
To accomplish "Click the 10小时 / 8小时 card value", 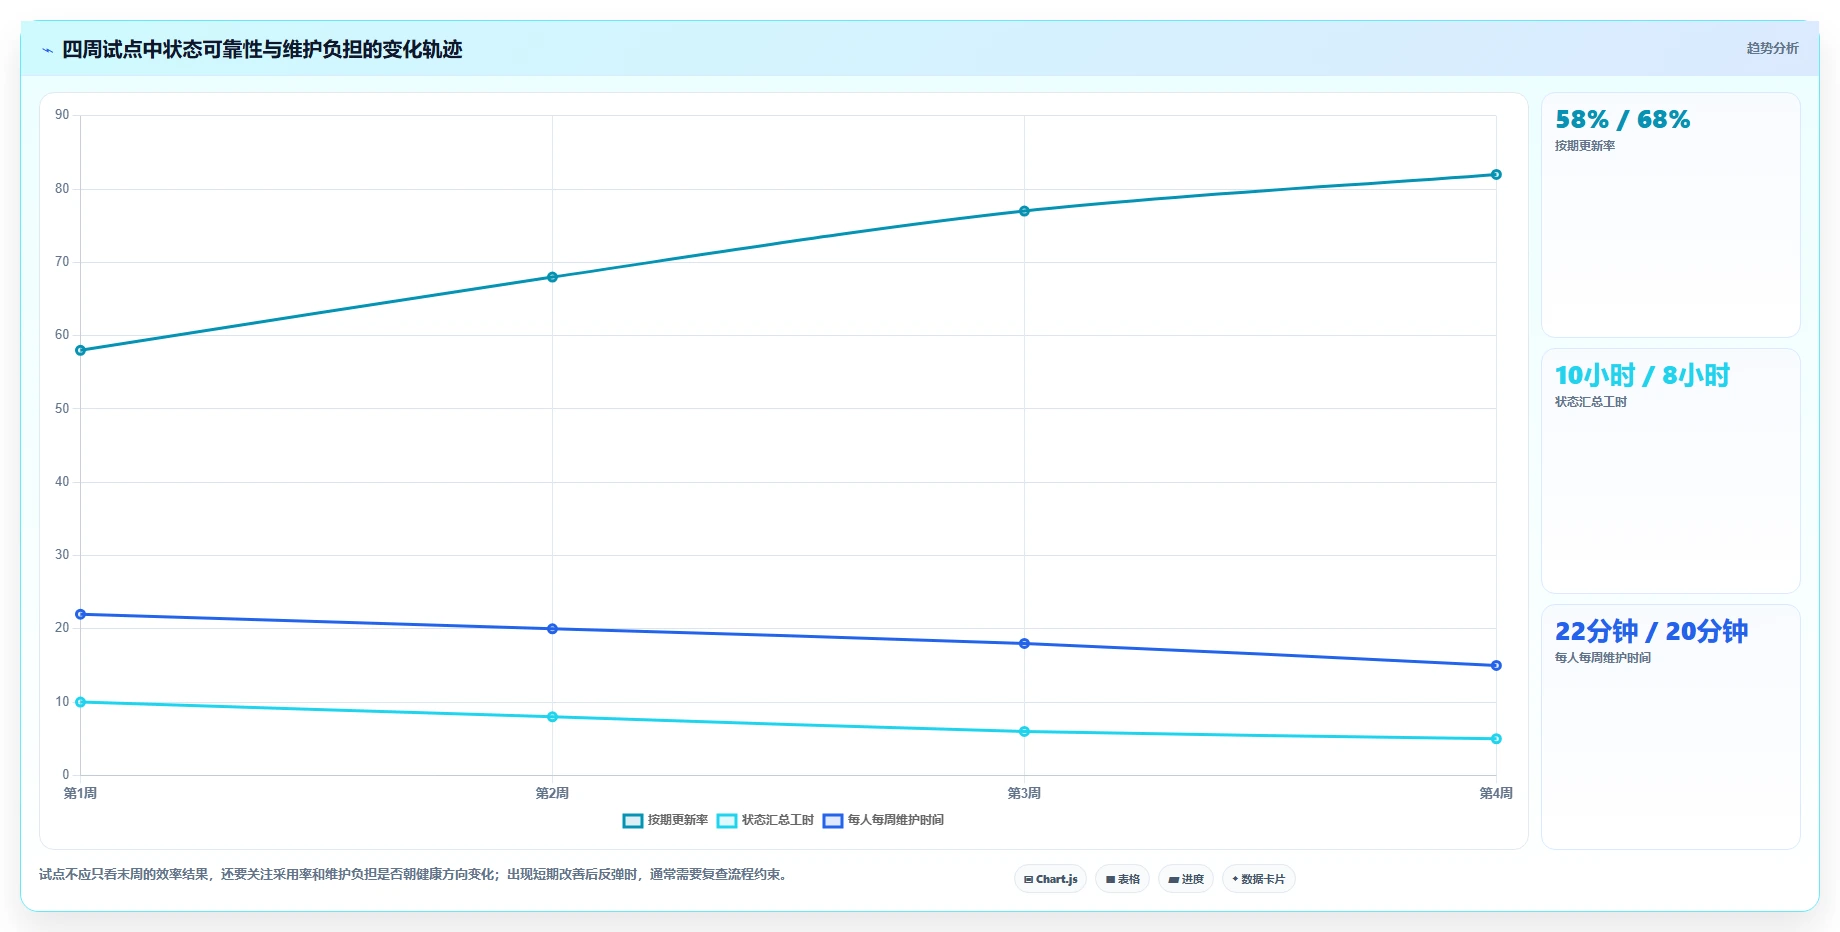I will (1642, 375).
